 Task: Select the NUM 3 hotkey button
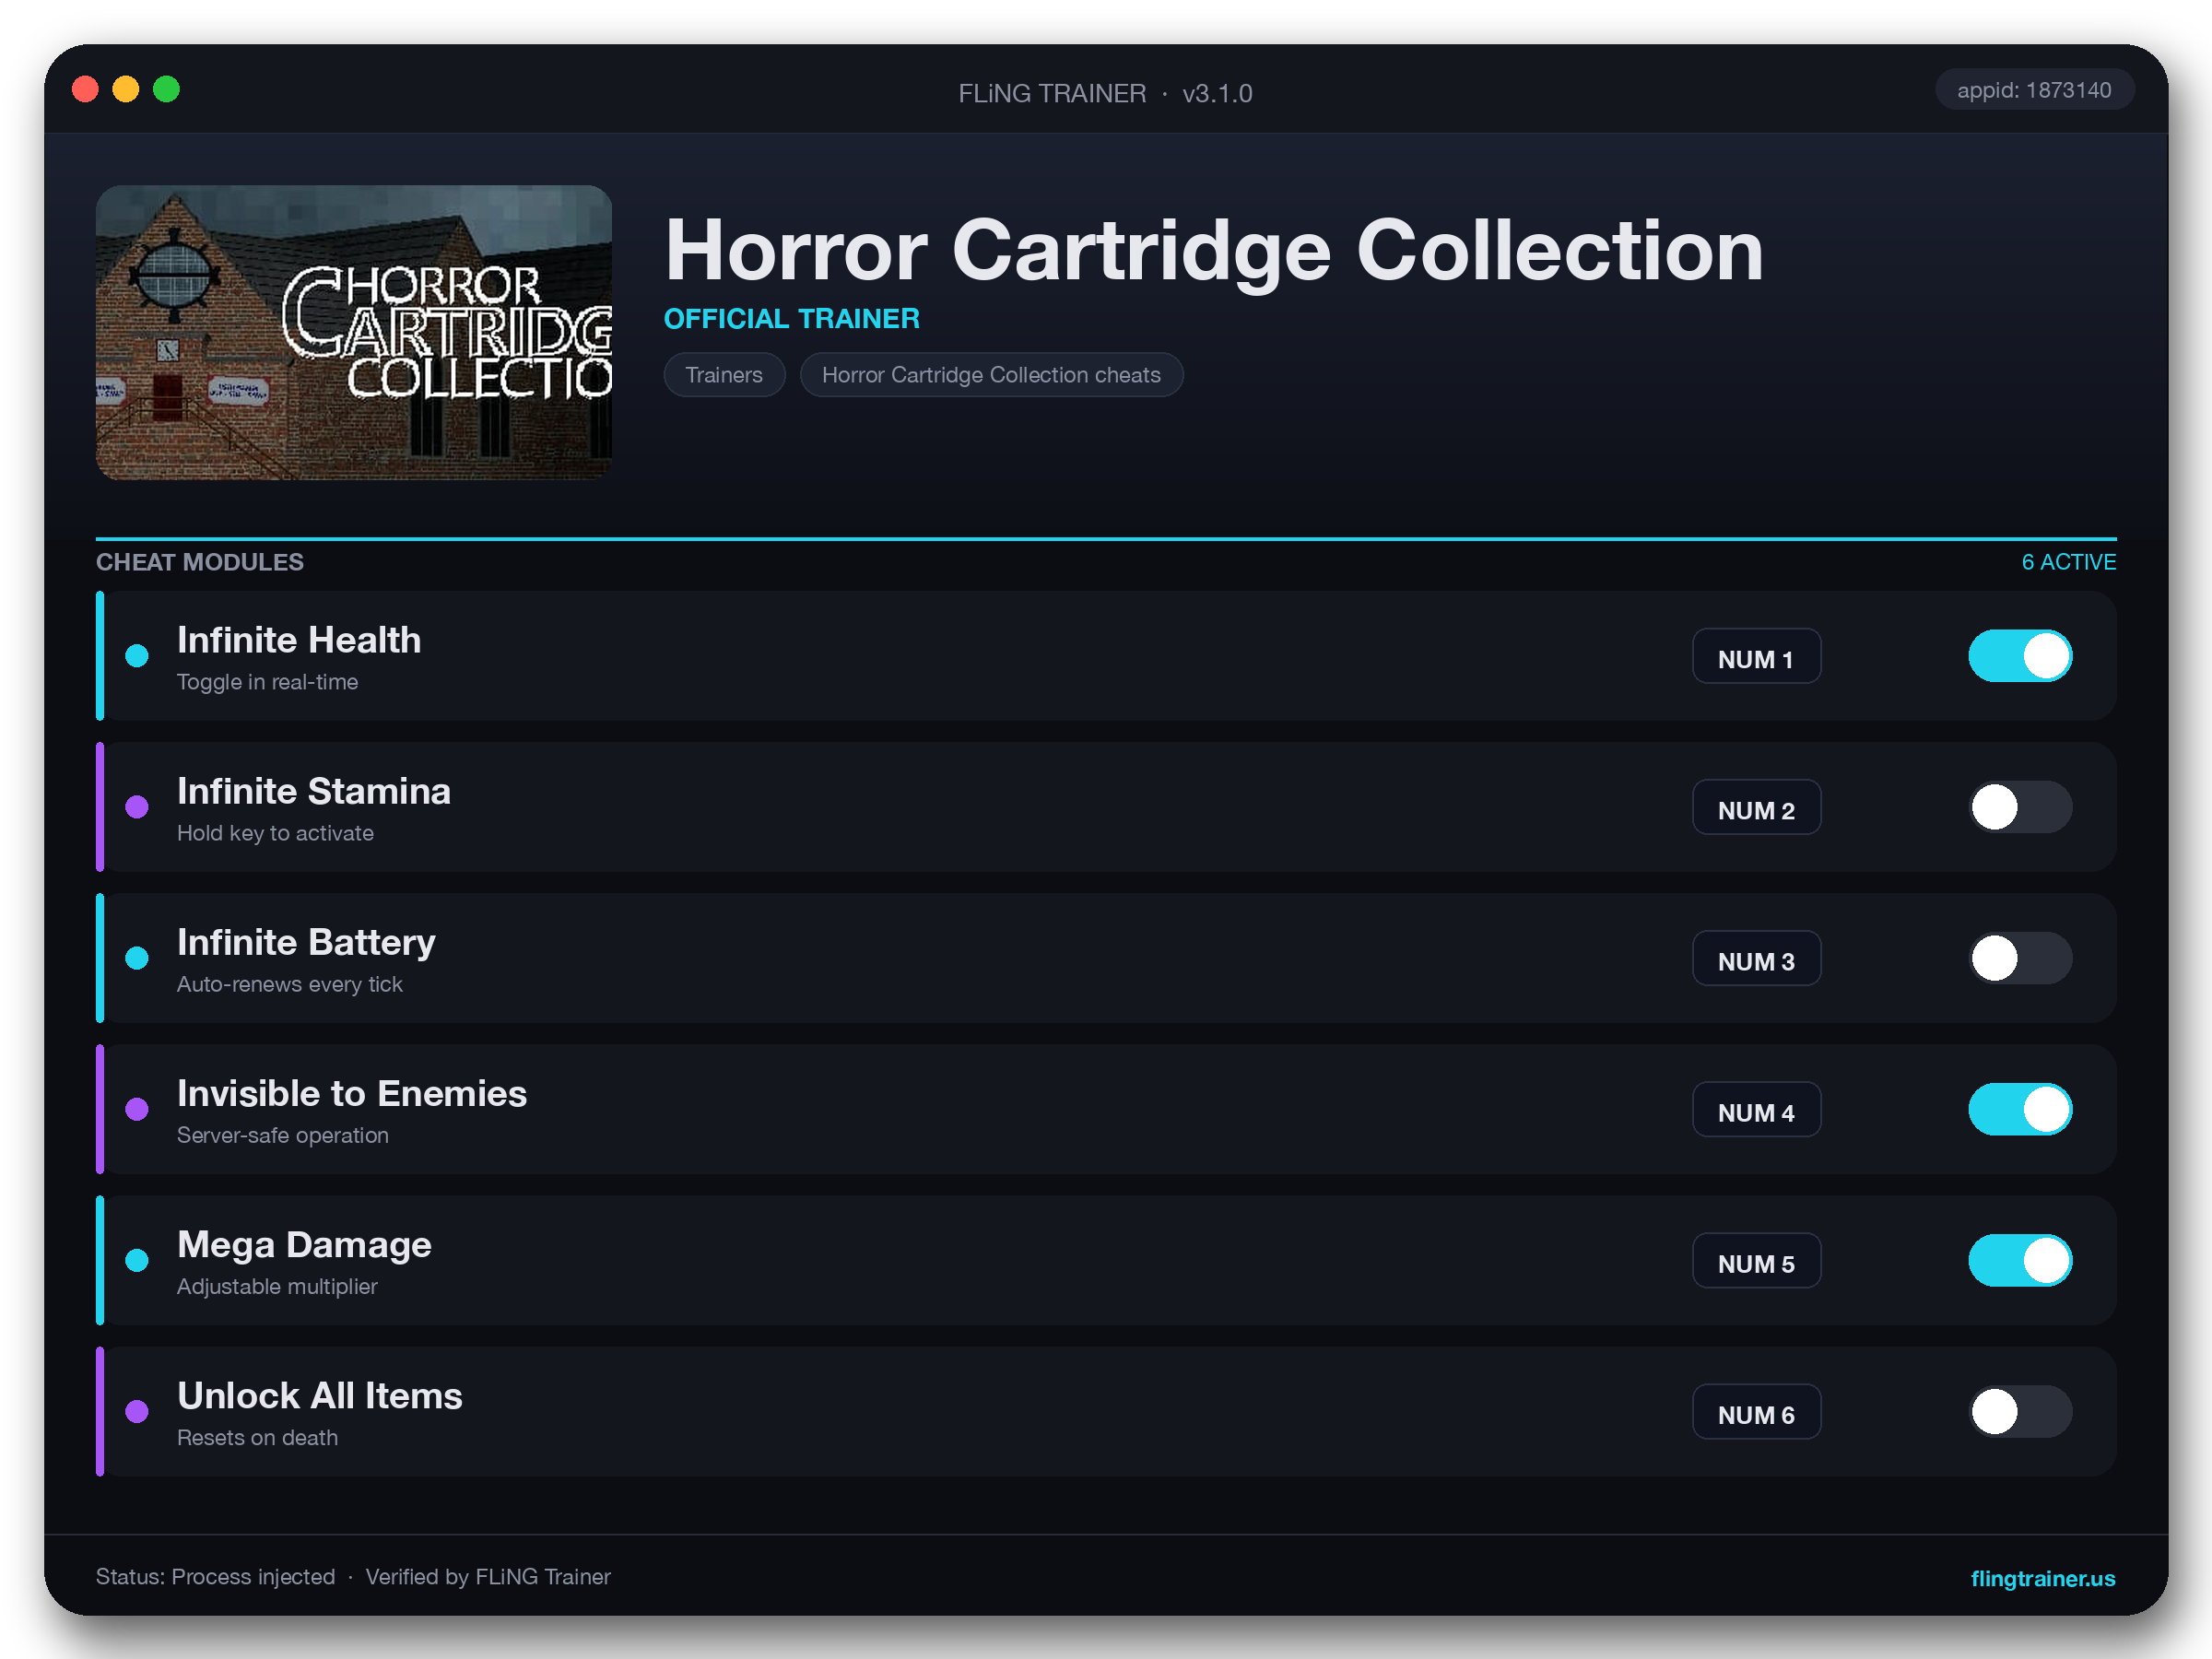pyautogui.click(x=1756, y=958)
